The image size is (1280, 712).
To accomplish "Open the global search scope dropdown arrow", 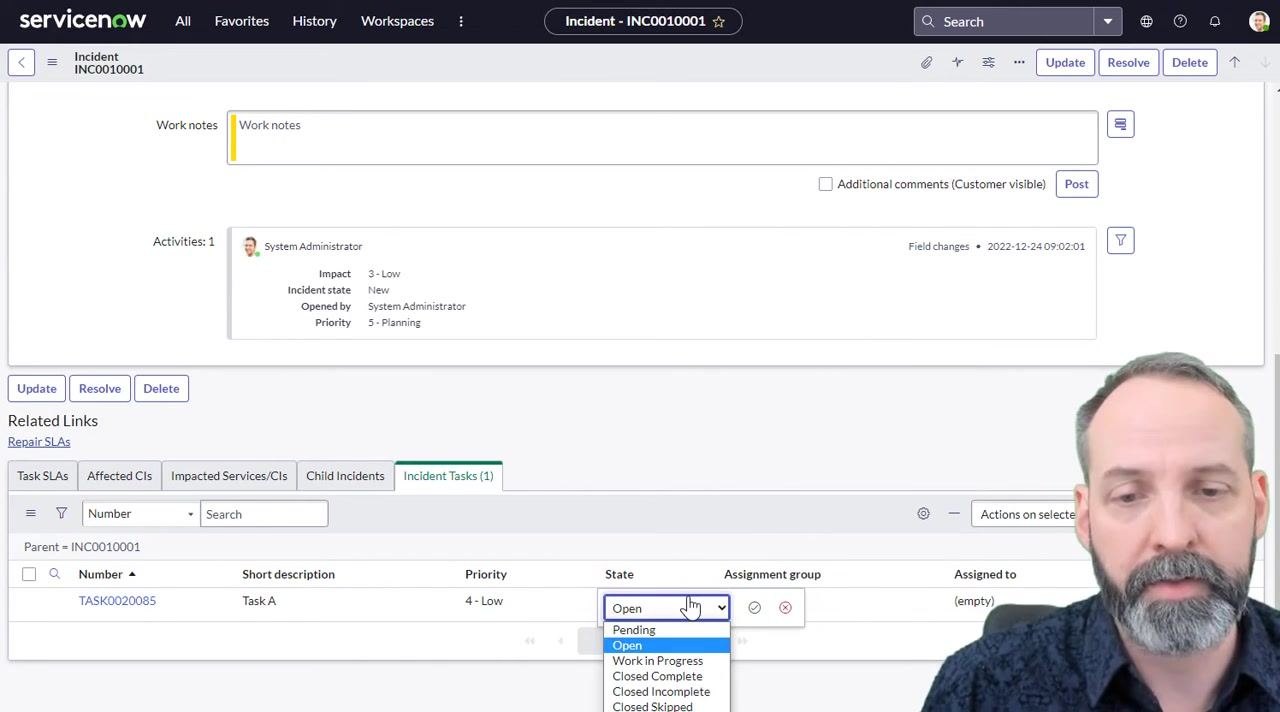I will point(1108,21).
